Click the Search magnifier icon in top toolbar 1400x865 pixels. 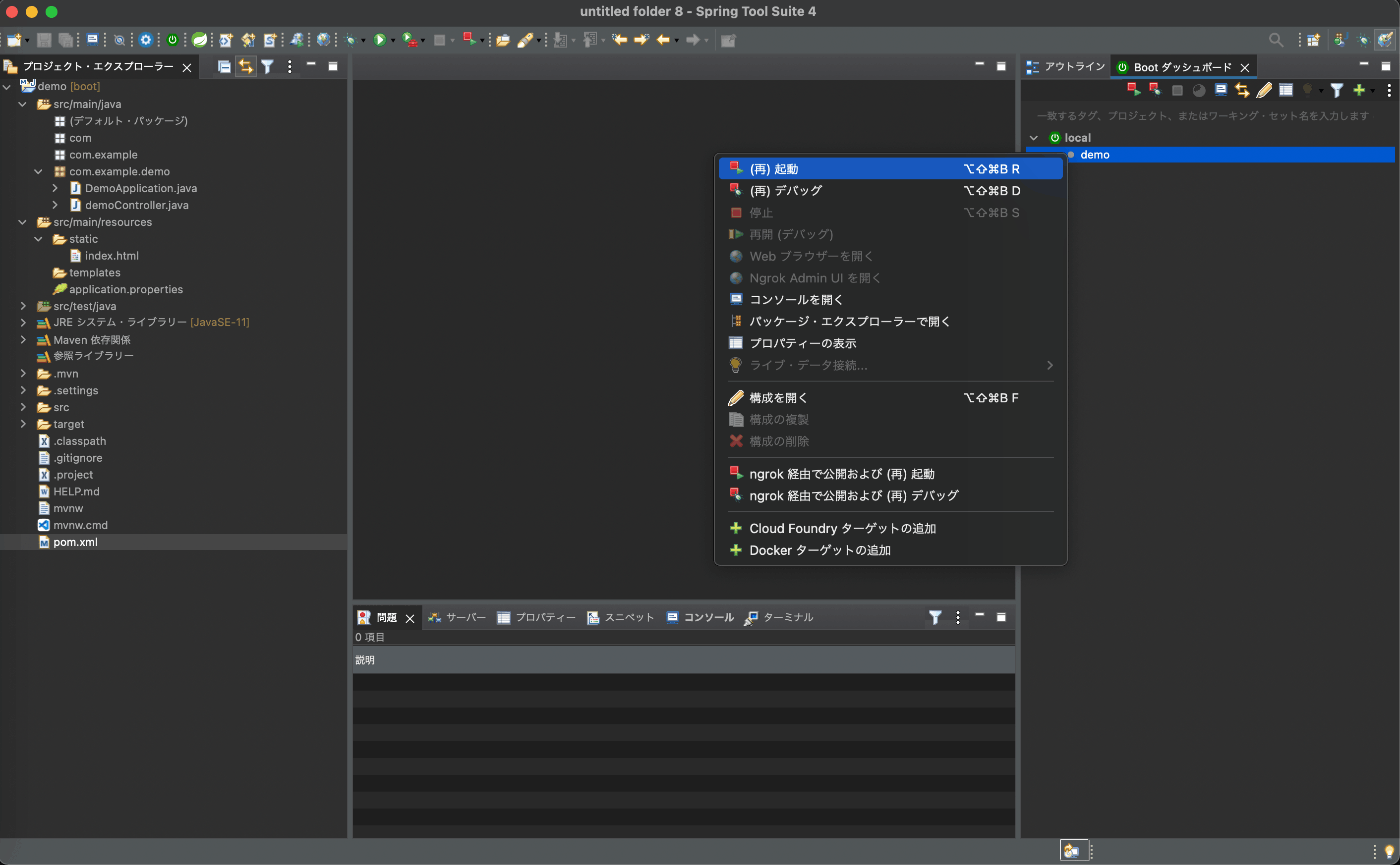tap(1276, 40)
